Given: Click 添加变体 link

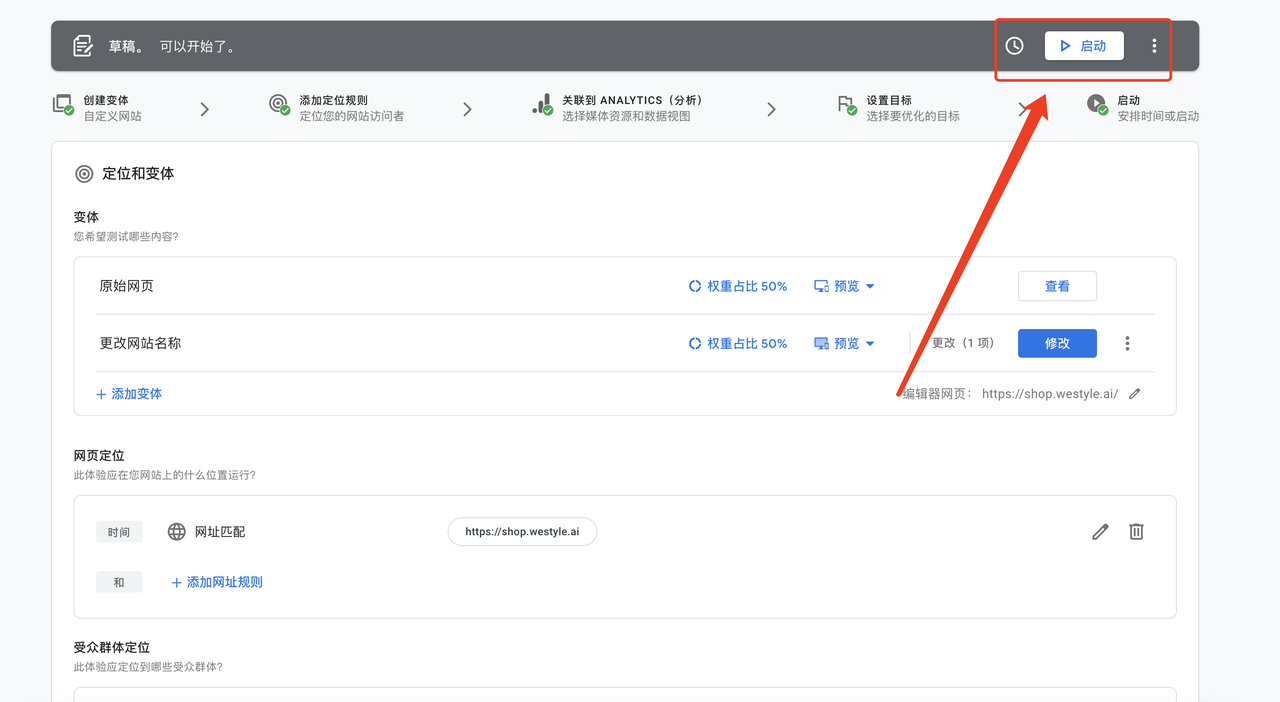Looking at the screenshot, I should pyautogui.click(x=129, y=394).
